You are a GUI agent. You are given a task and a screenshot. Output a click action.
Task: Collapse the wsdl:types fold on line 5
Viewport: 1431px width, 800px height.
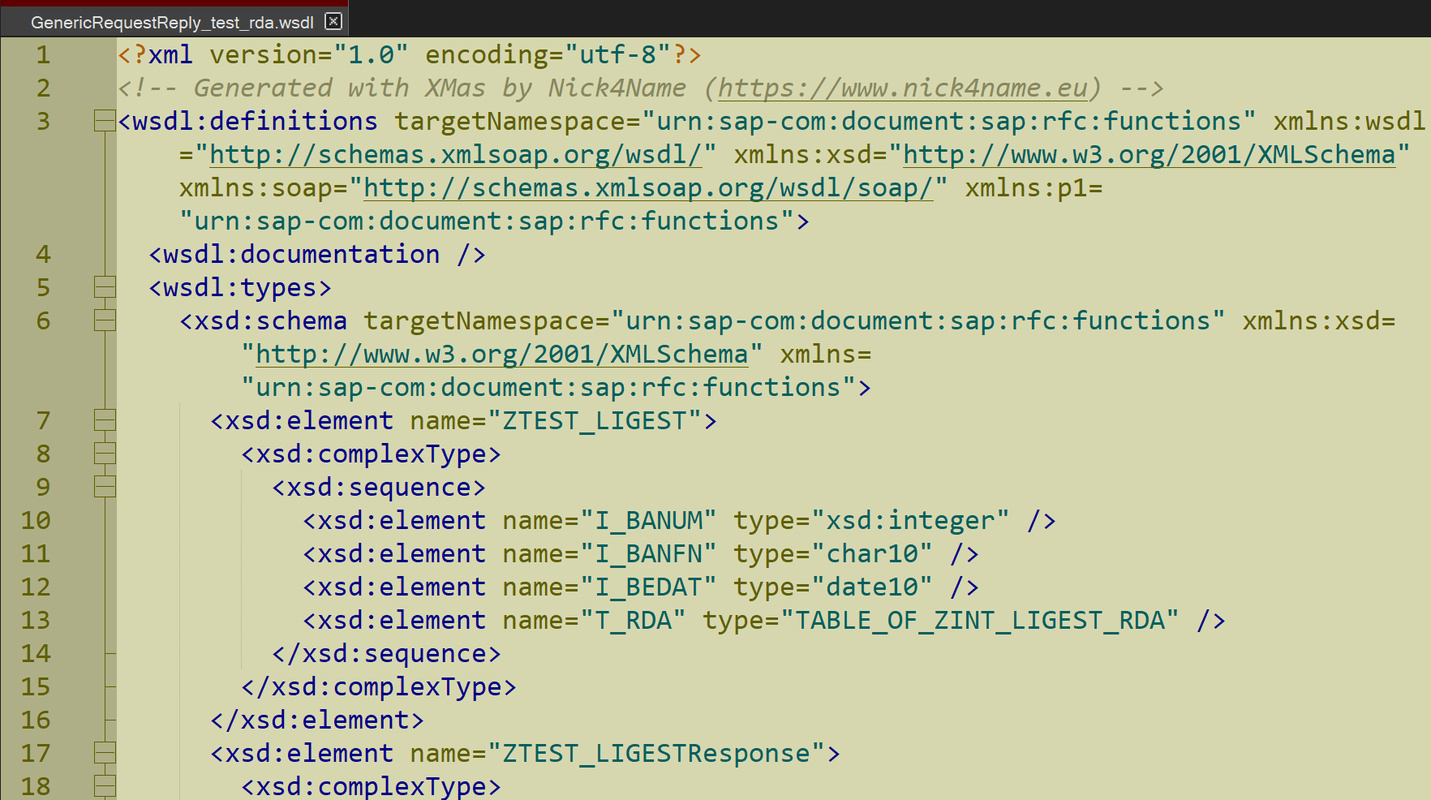tap(104, 287)
